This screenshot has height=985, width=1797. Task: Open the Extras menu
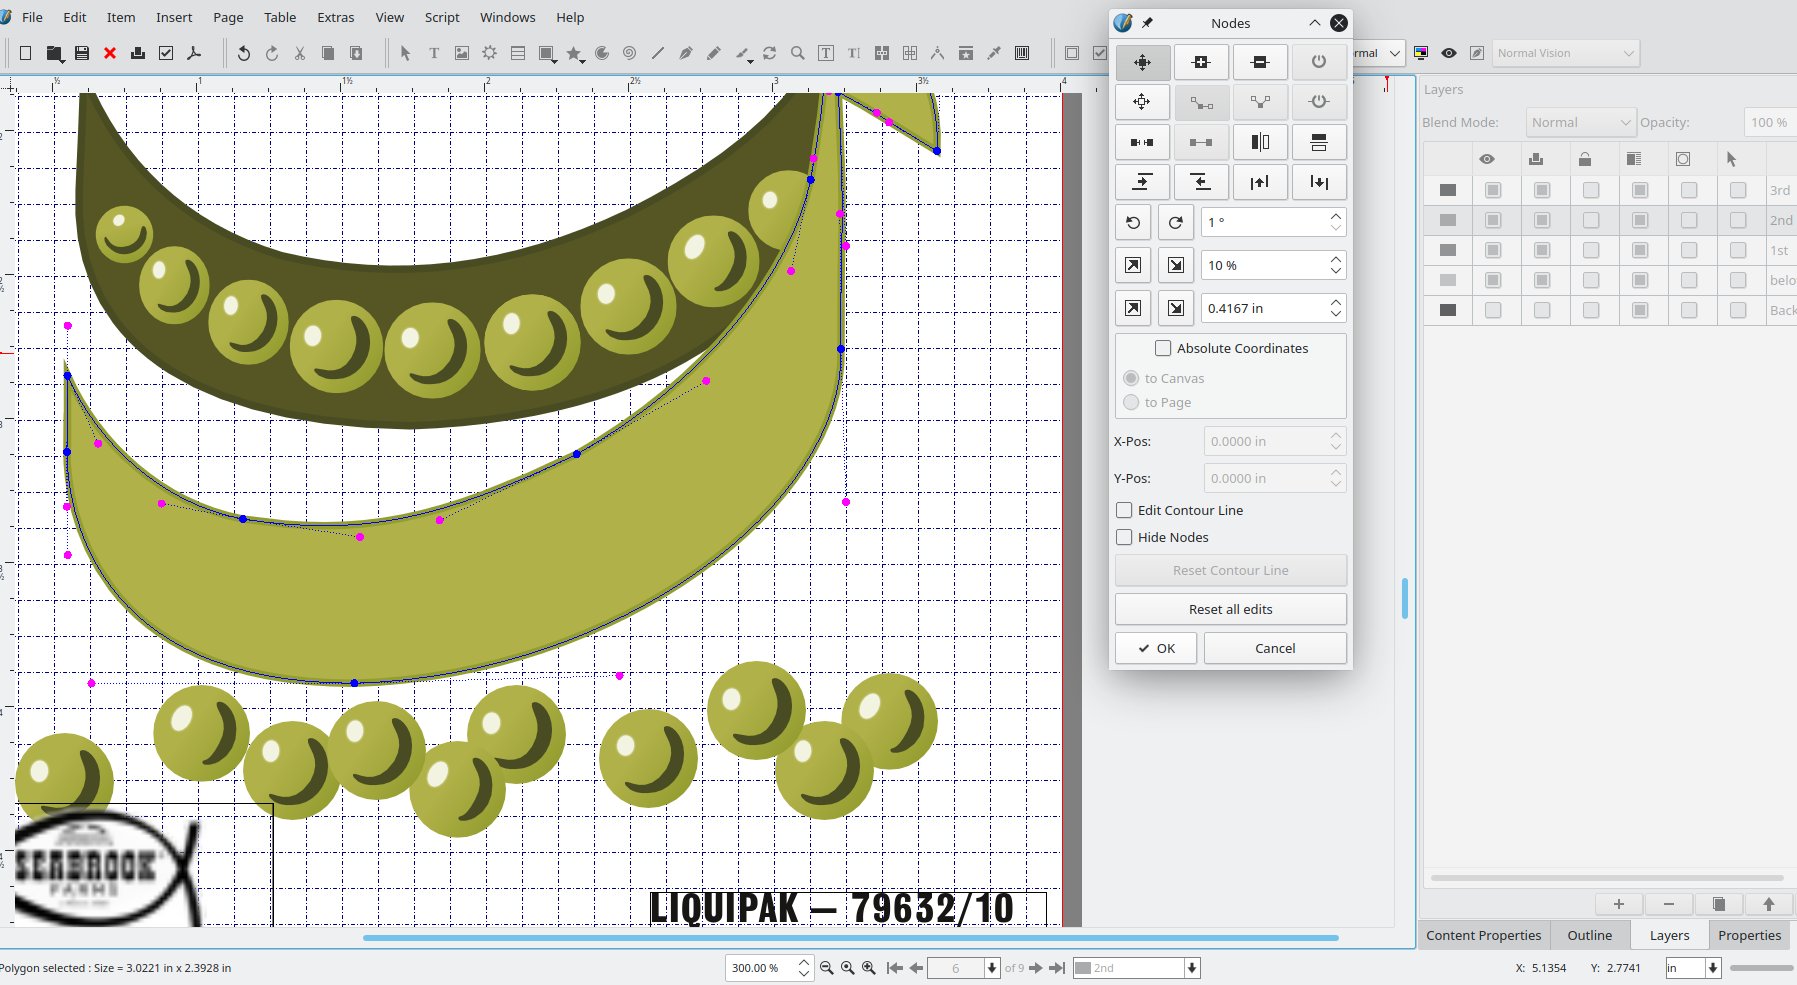[336, 17]
